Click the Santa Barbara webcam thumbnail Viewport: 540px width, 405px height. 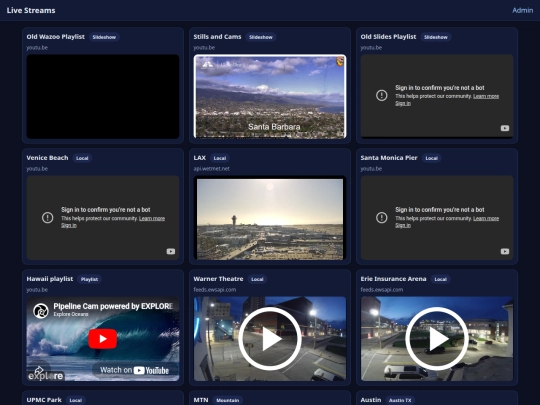coord(270,96)
